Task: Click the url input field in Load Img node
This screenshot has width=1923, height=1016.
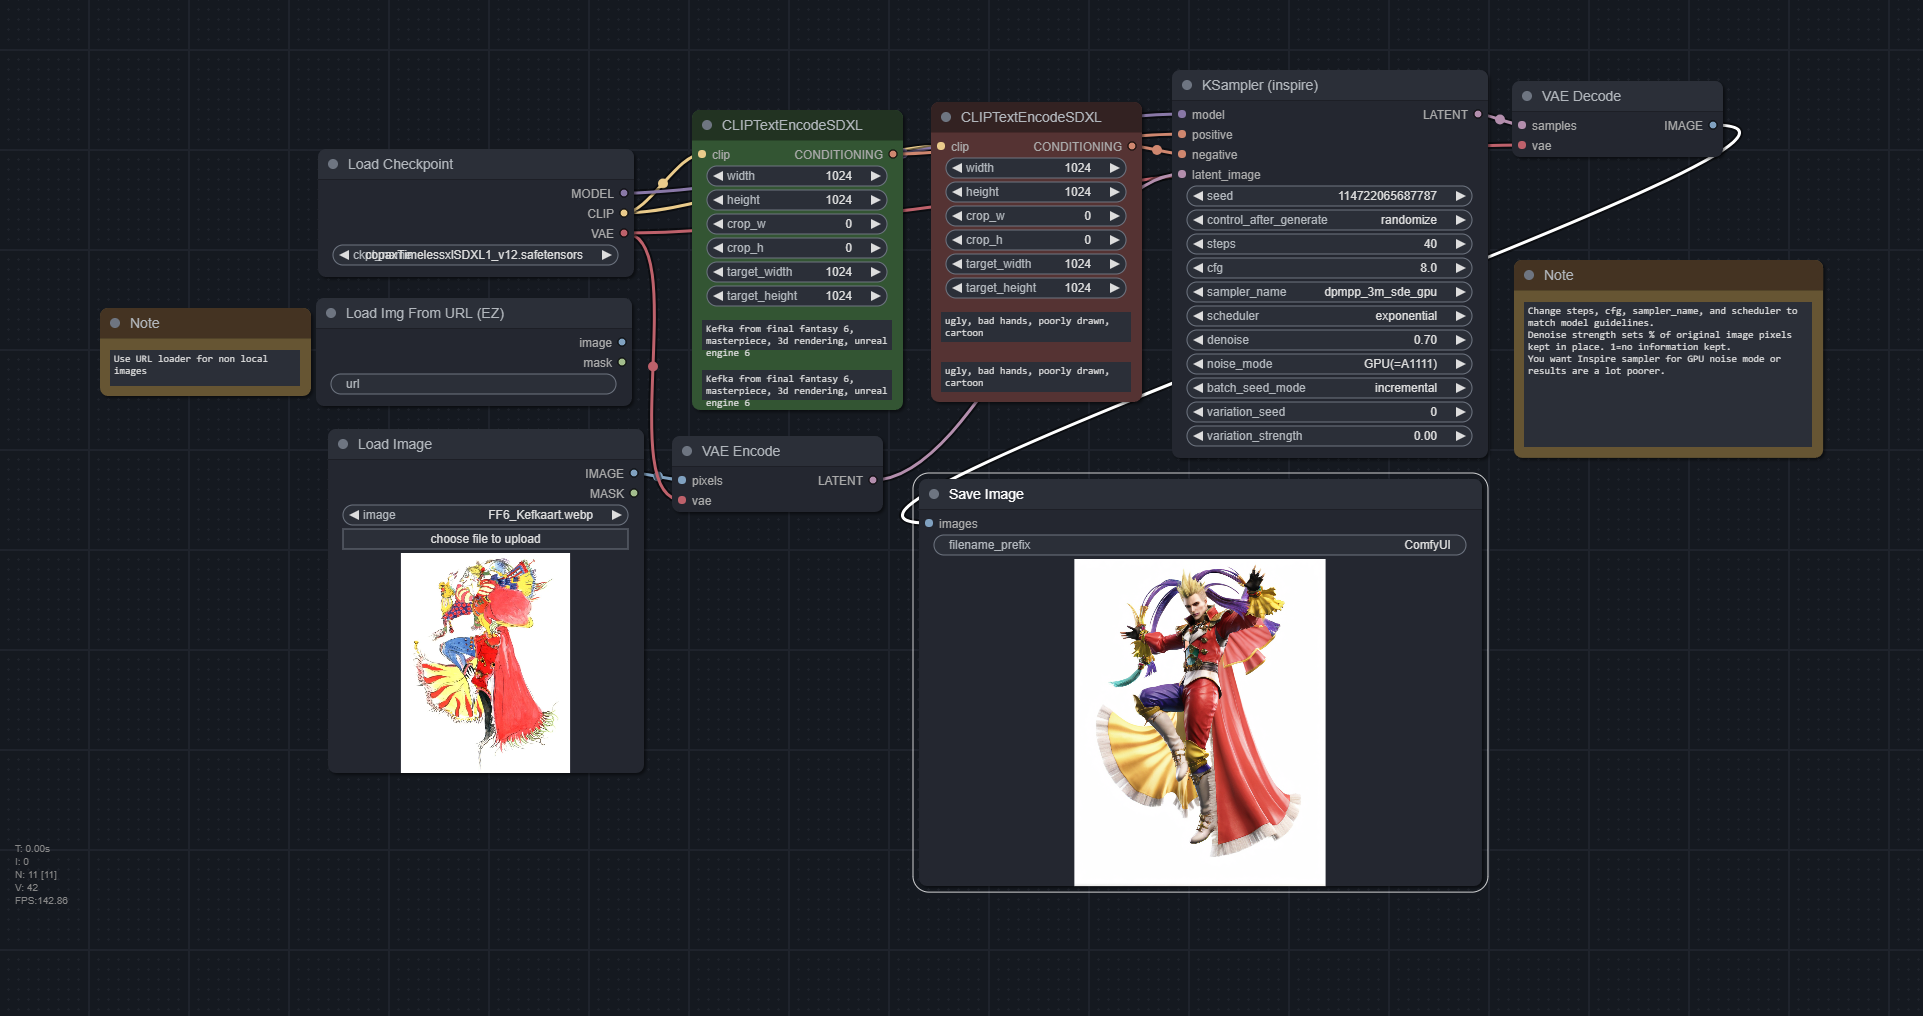Action: tap(473, 384)
